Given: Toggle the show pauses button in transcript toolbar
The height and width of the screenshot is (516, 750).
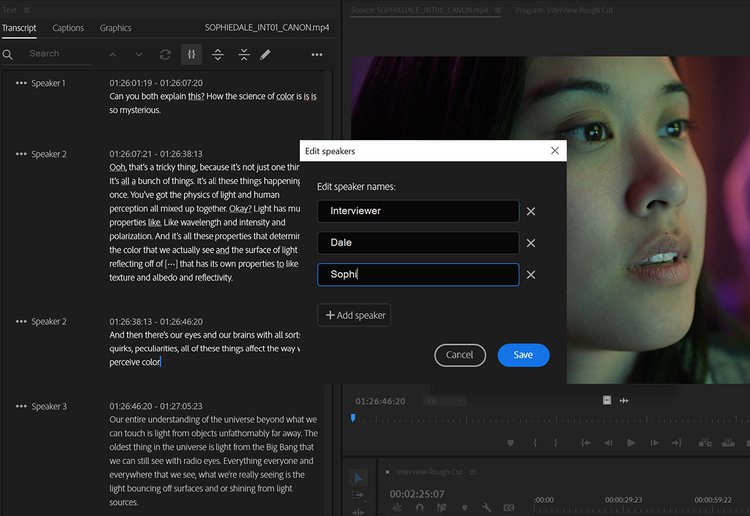Looking at the screenshot, I should (192, 54).
